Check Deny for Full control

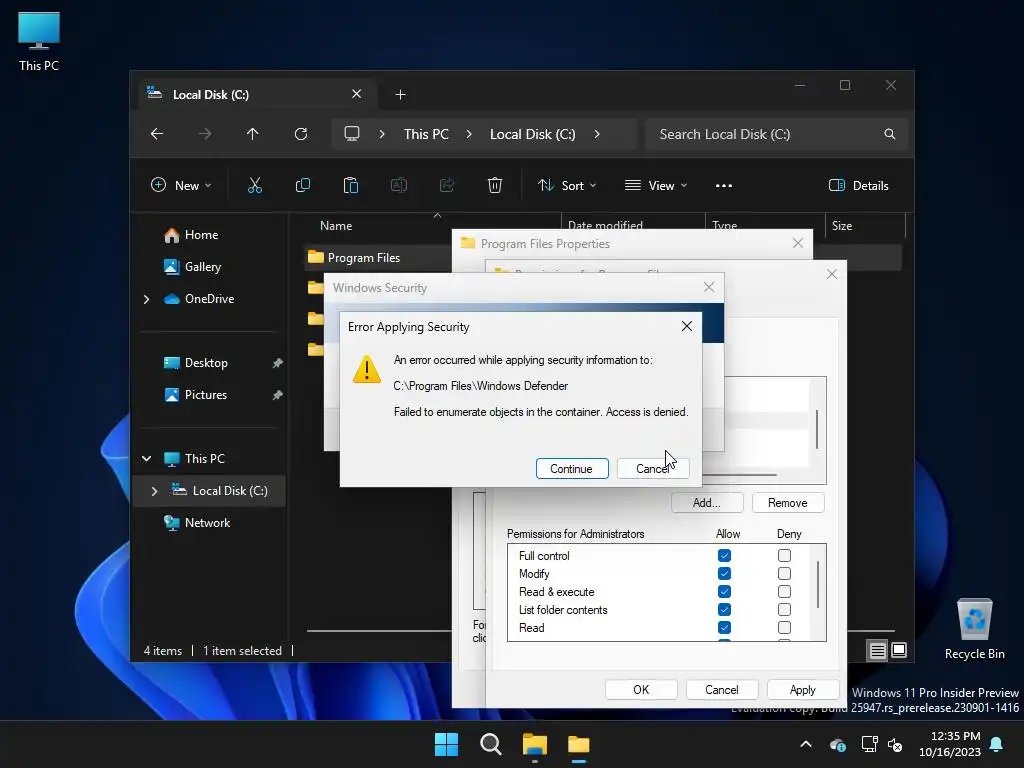tap(784, 555)
